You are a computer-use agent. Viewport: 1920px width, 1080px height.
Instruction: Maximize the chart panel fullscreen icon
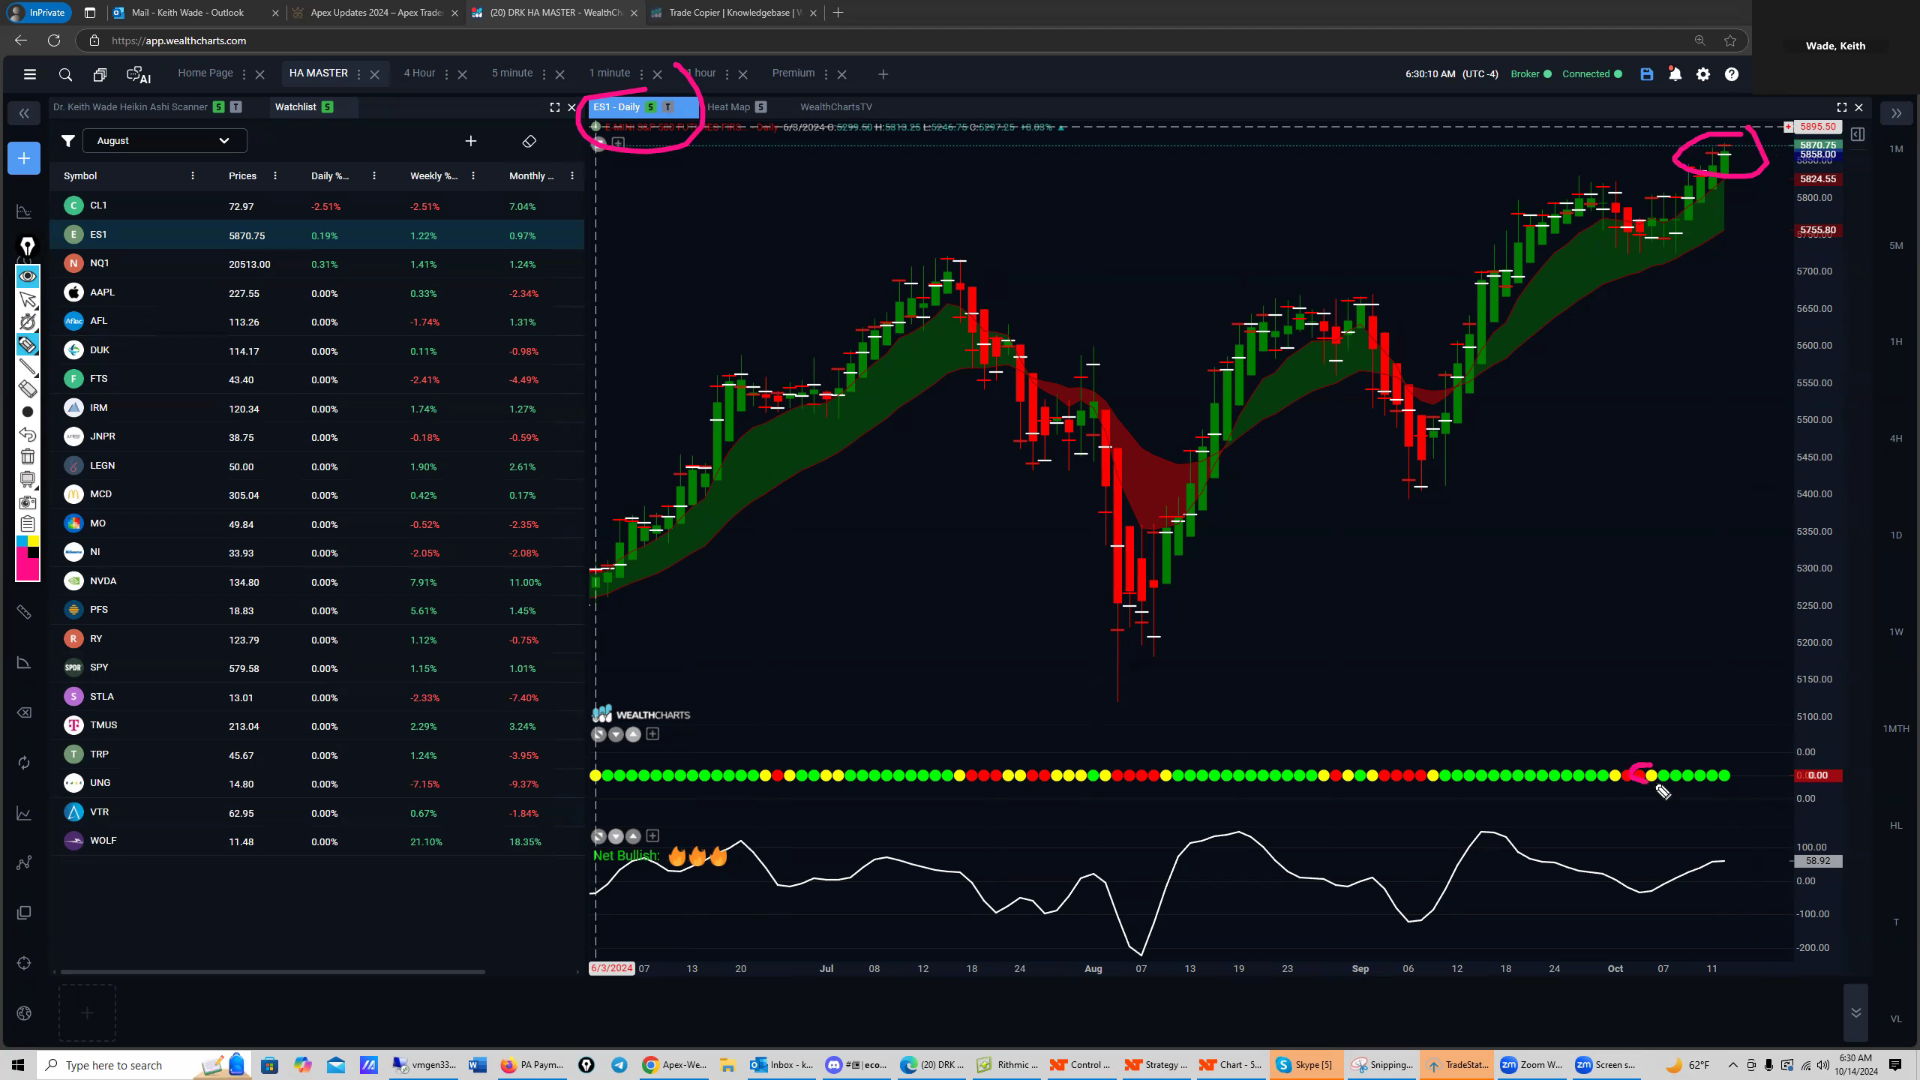tap(1841, 107)
